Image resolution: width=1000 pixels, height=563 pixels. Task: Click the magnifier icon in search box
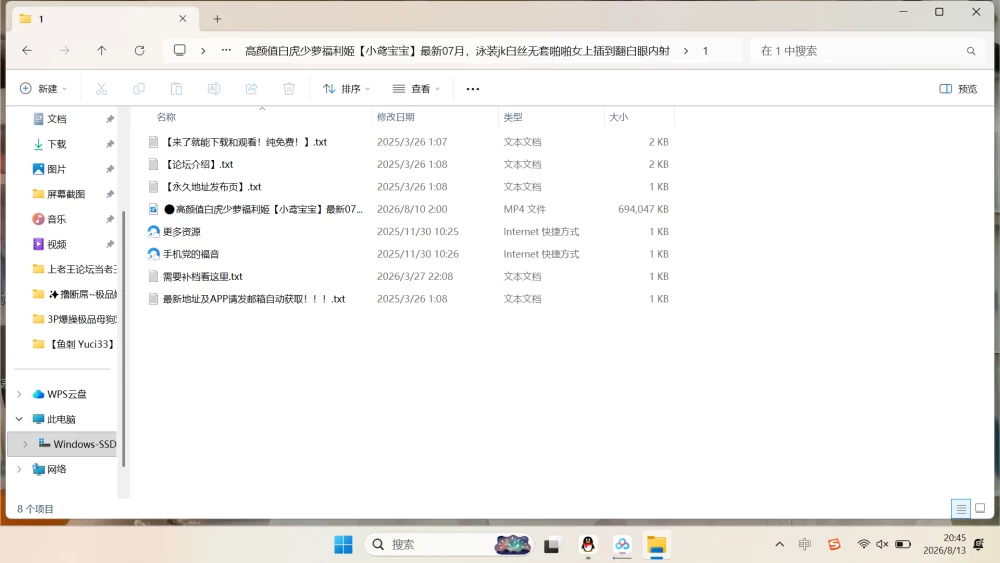click(x=971, y=51)
